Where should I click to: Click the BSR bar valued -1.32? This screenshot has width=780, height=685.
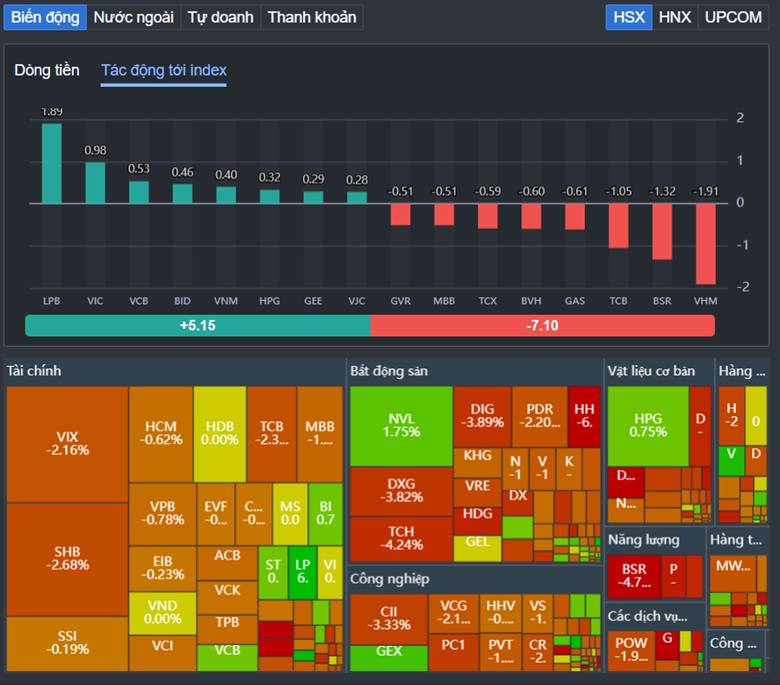tap(662, 231)
